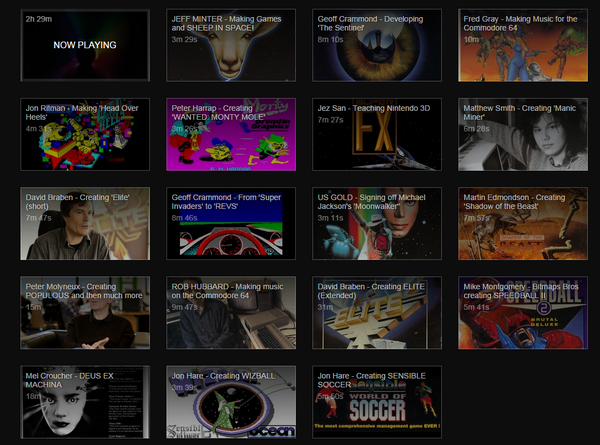Play Geoff Crammond Super Invaders to REVS
This screenshot has width=600, height=445.
(231, 223)
